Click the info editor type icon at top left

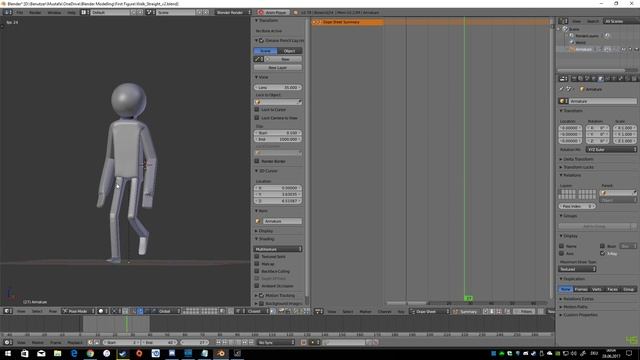[x=8, y=12]
